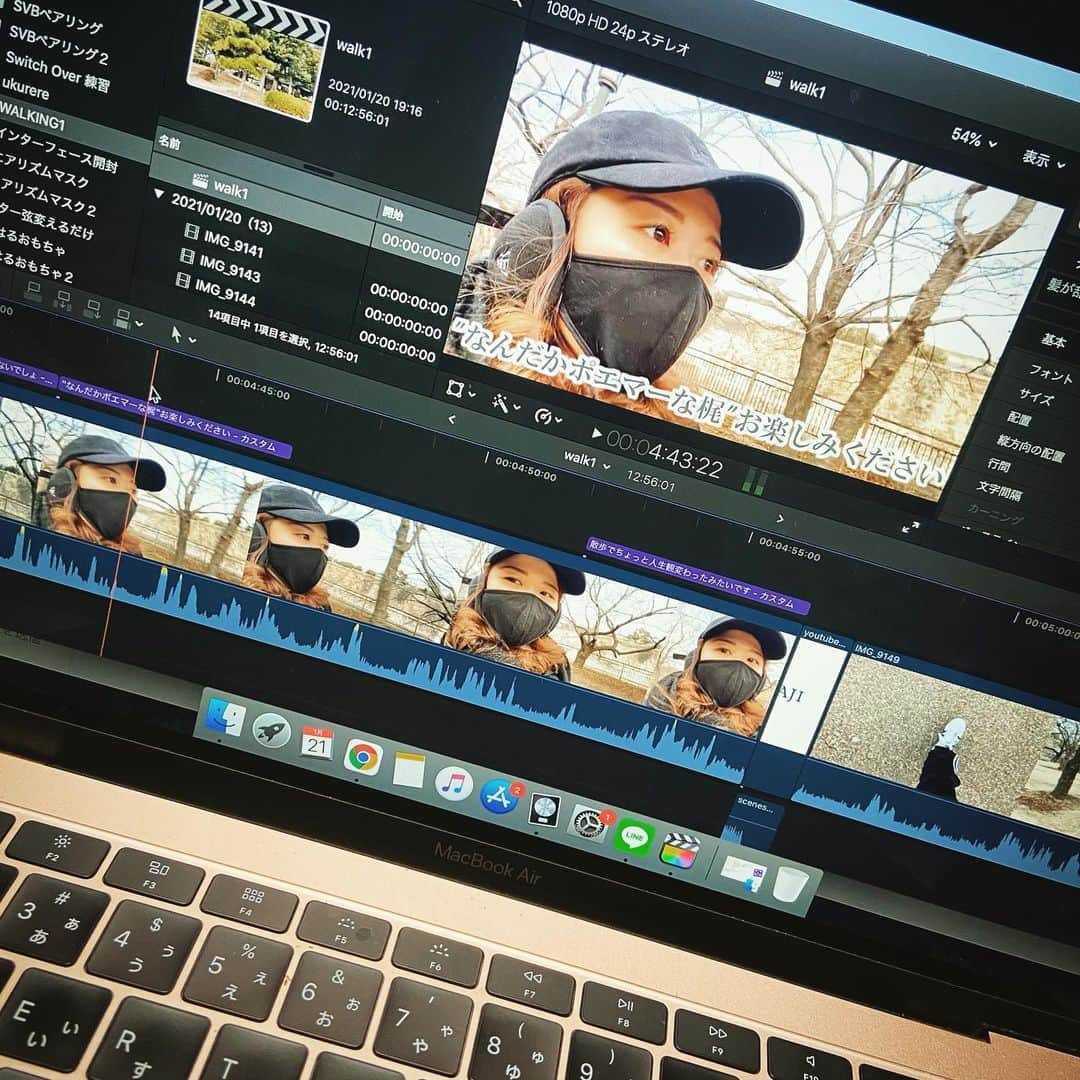Open System Preferences gear in Dock
This screenshot has width=1080, height=1080.
tap(590, 822)
